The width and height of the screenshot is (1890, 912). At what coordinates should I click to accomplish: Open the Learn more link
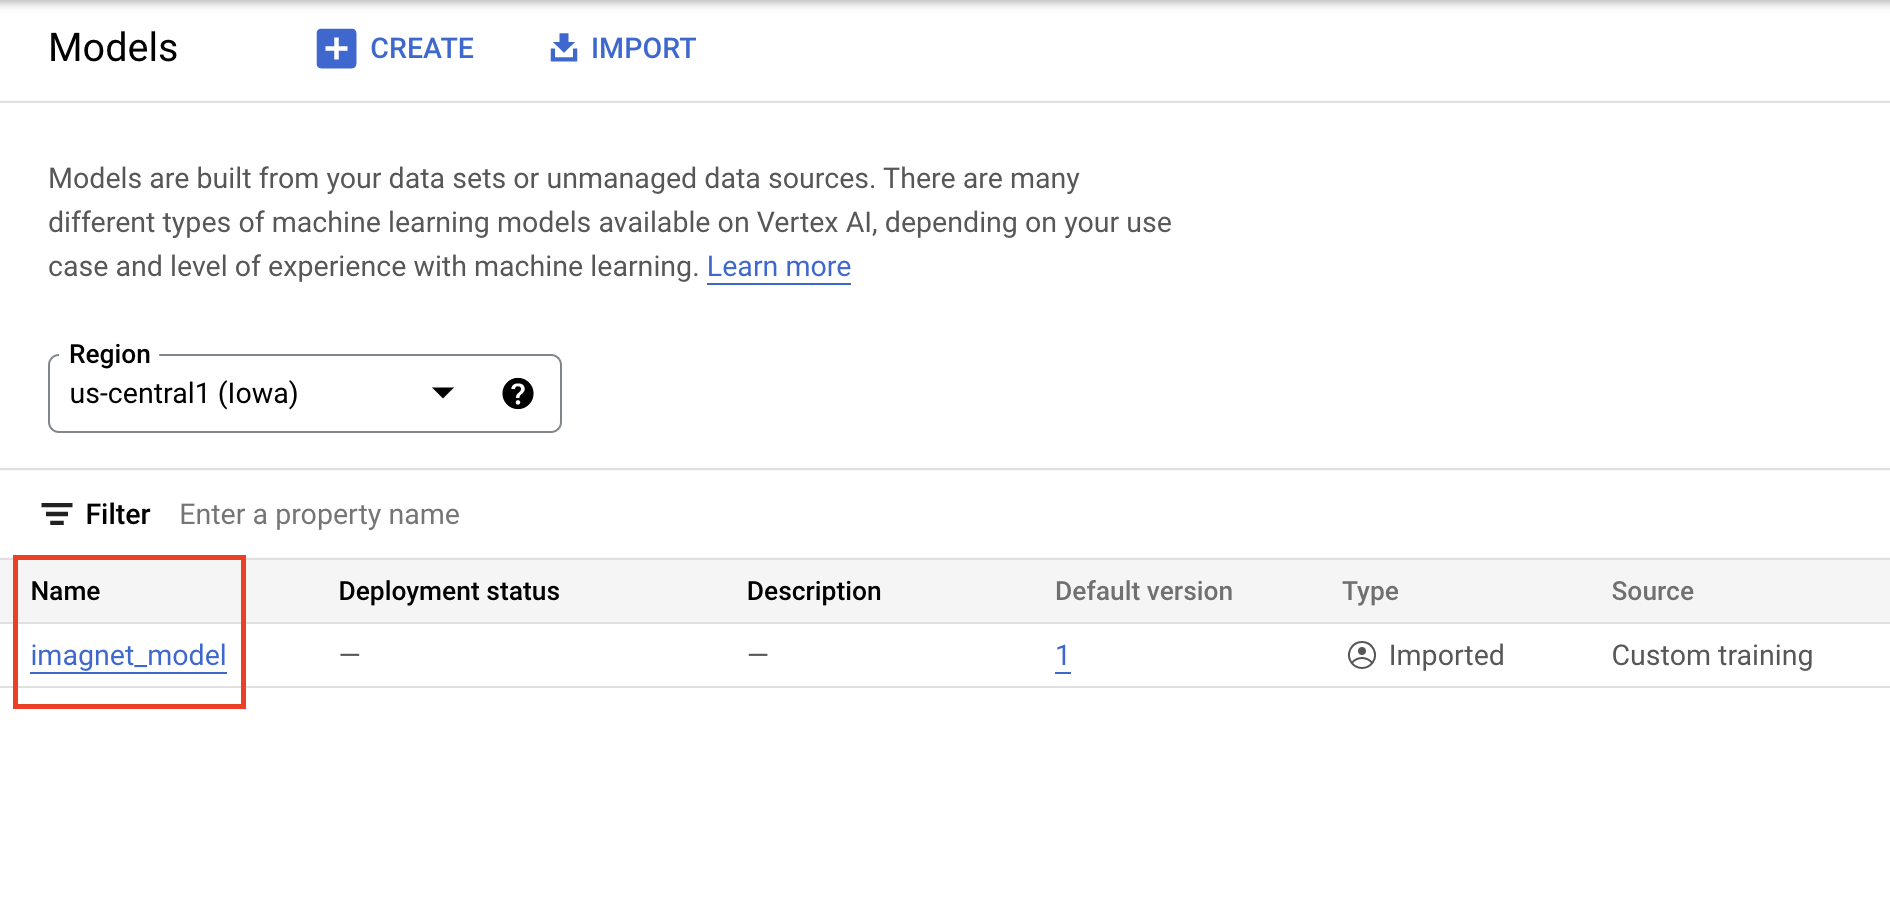click(x=778, y=267)
